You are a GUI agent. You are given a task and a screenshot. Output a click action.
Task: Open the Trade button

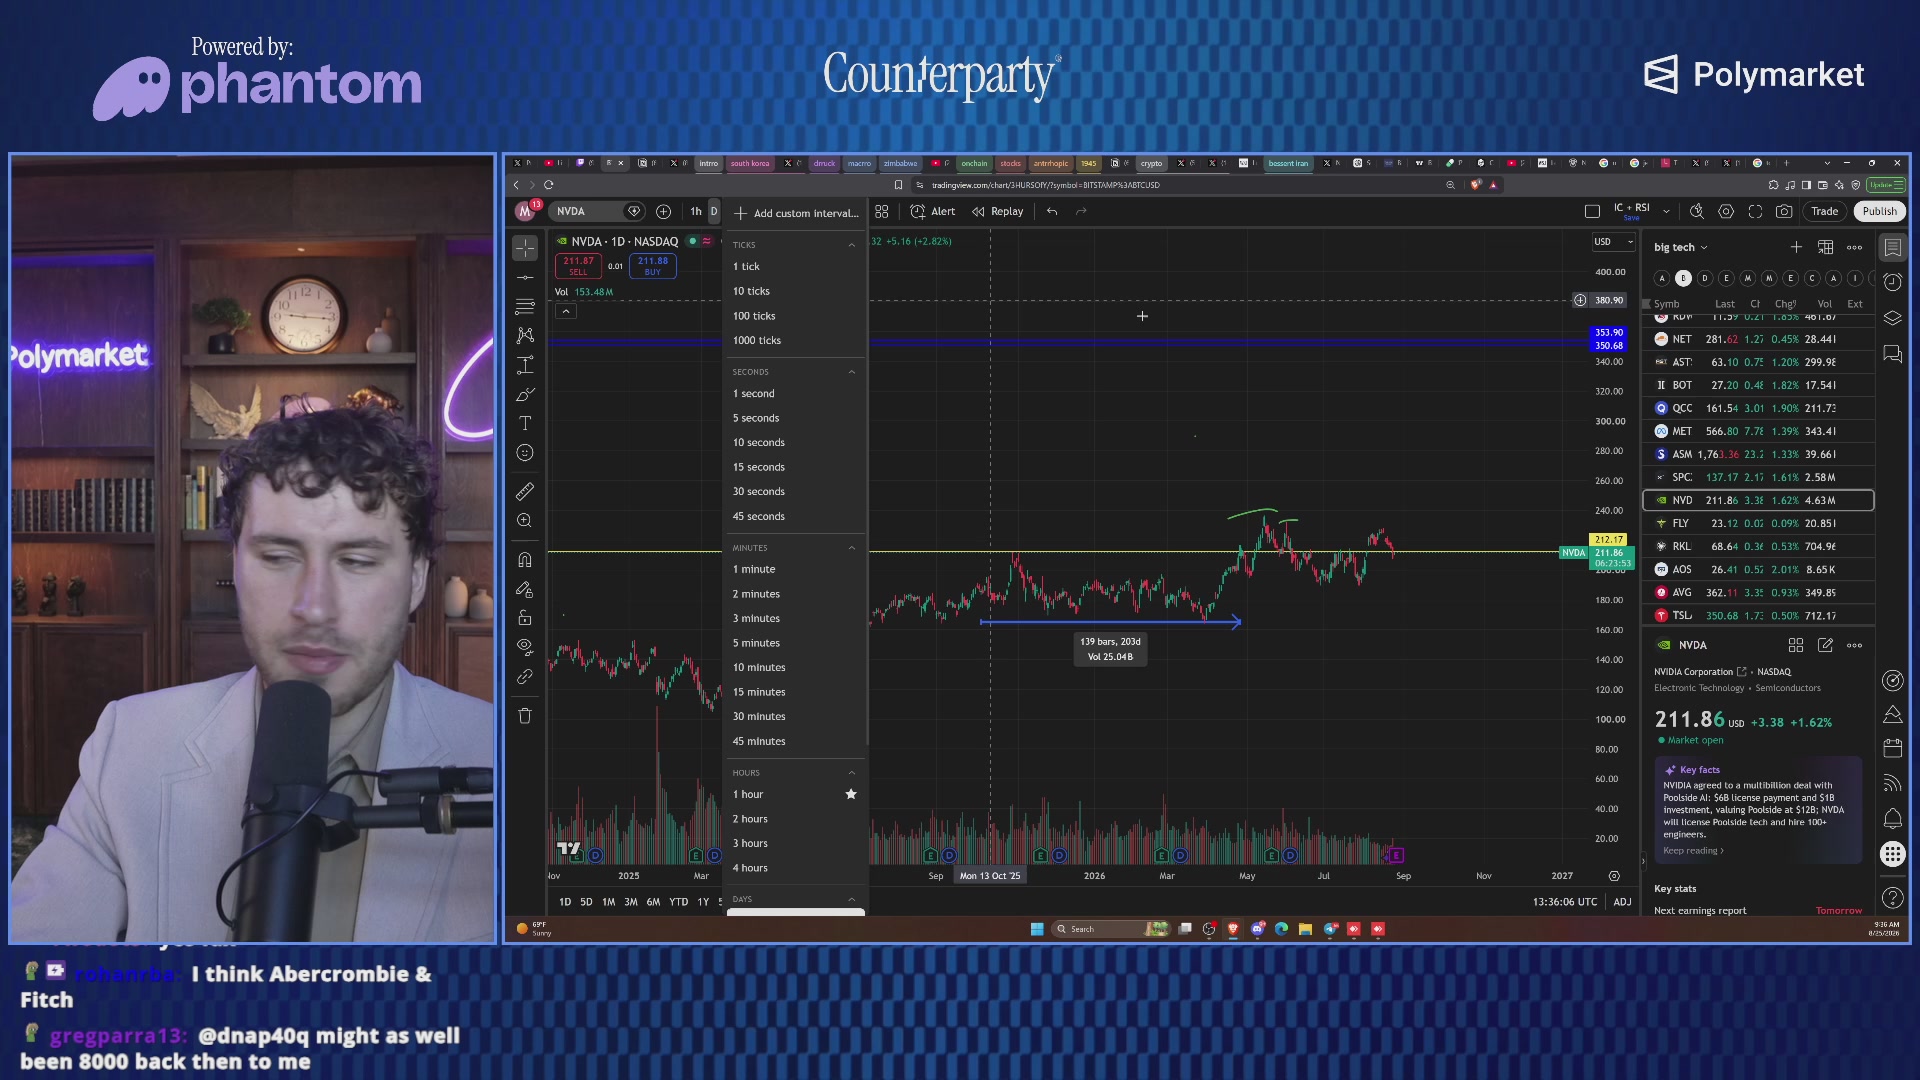pos(1824,211)
